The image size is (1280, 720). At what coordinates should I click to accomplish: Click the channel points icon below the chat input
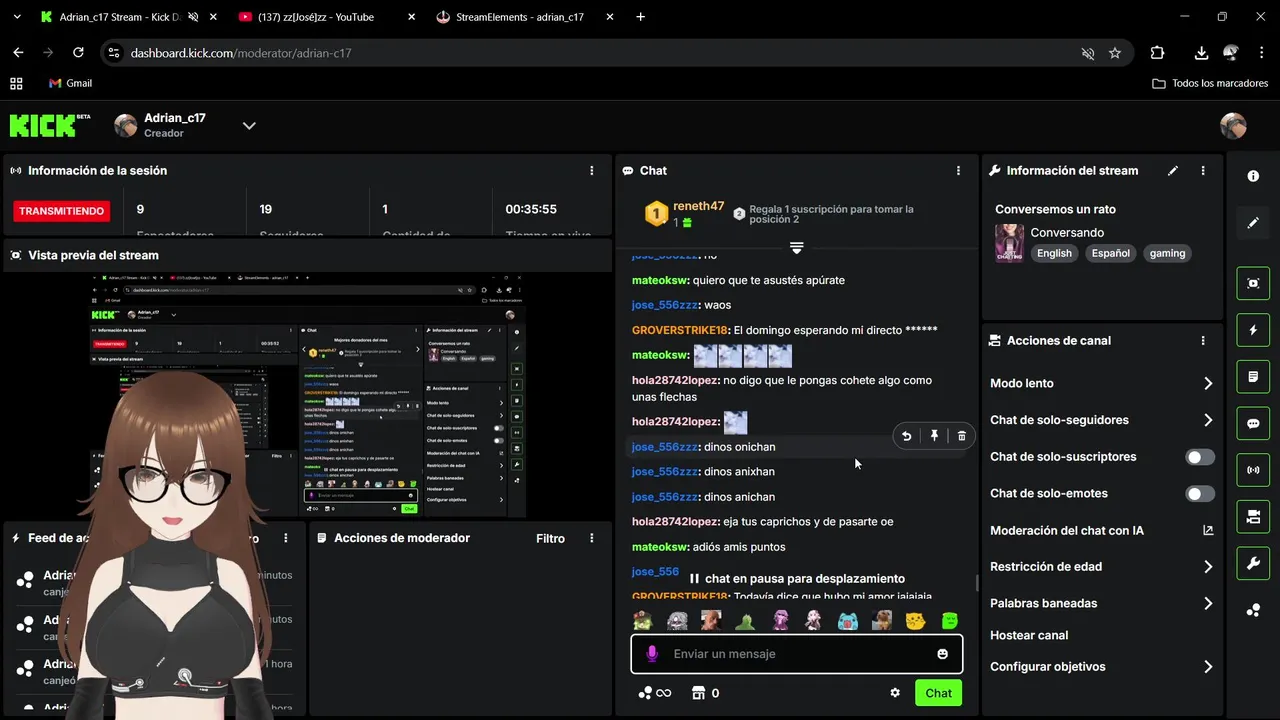point(645,693)
